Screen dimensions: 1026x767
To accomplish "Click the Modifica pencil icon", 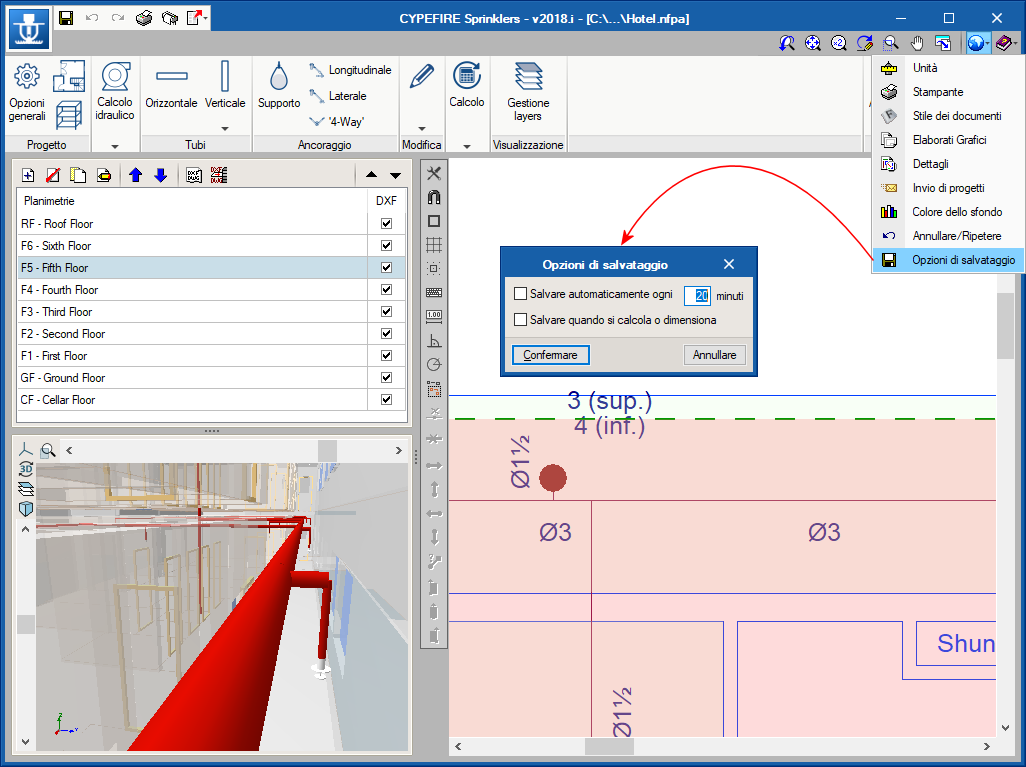I will (x=421, y=77).
